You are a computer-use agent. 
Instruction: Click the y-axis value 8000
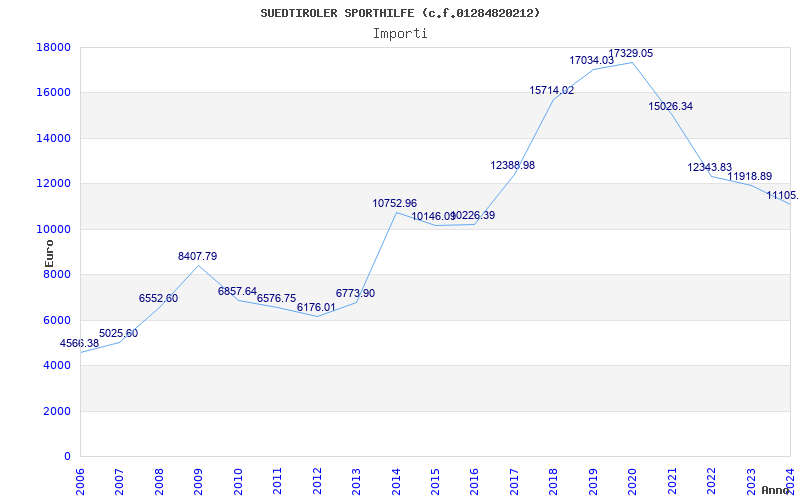pos(57,274)
